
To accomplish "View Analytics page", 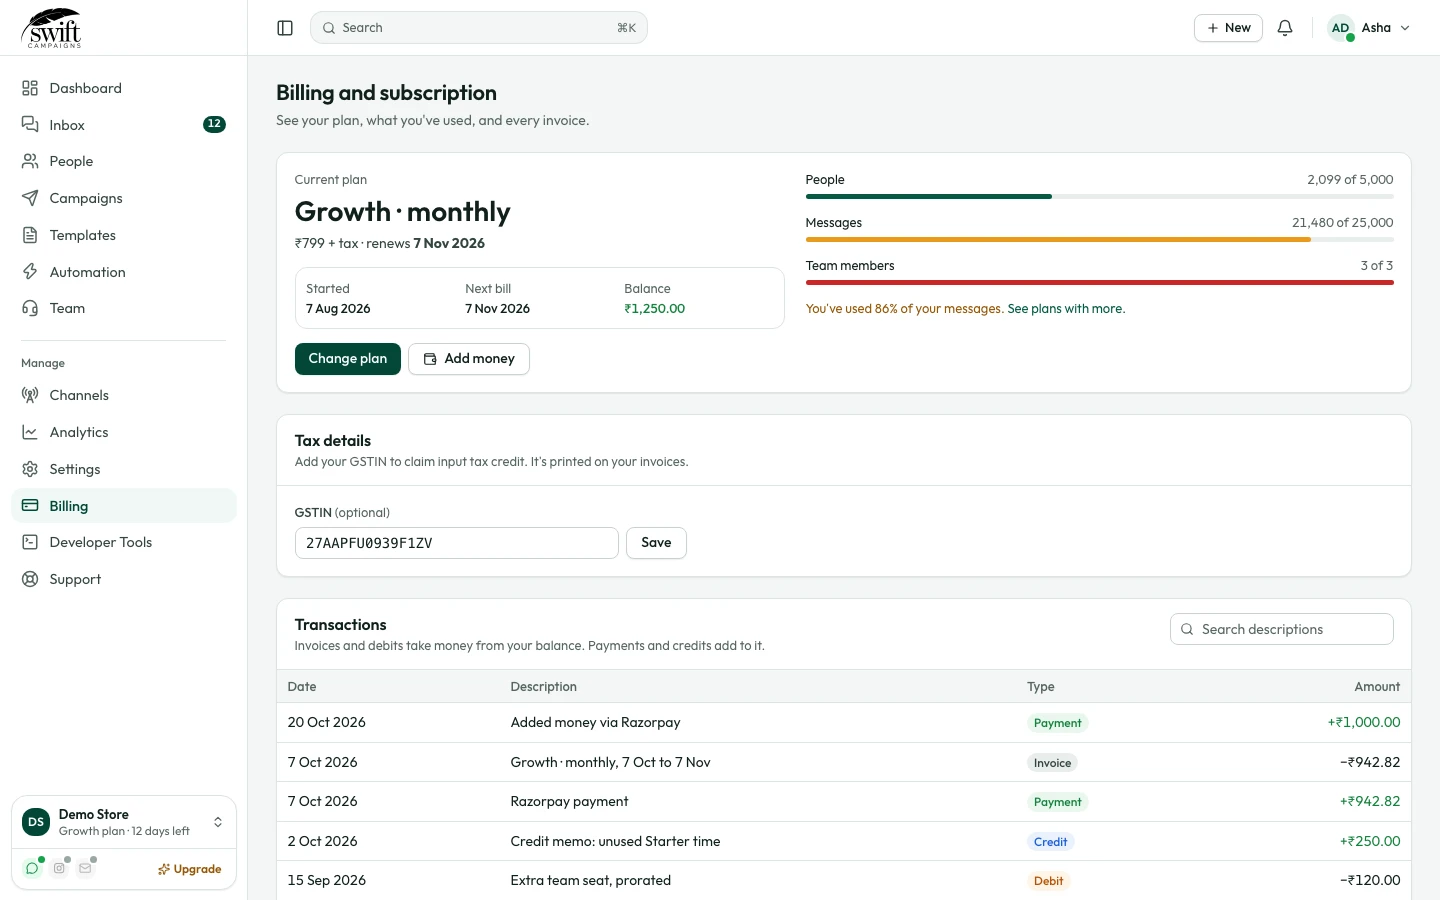I will (x=124, y=432).
